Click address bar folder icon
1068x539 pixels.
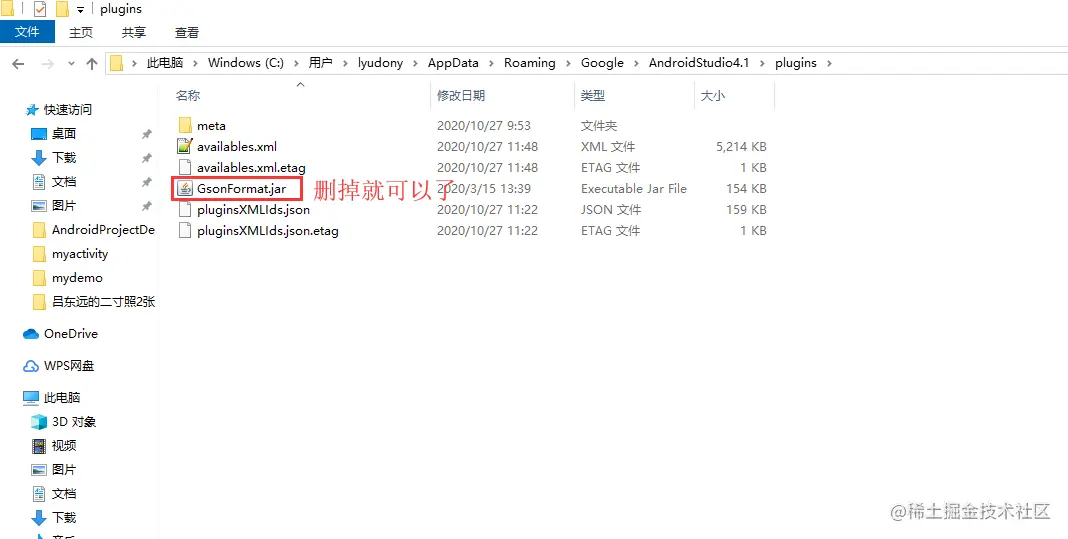(x=116, y=63)
